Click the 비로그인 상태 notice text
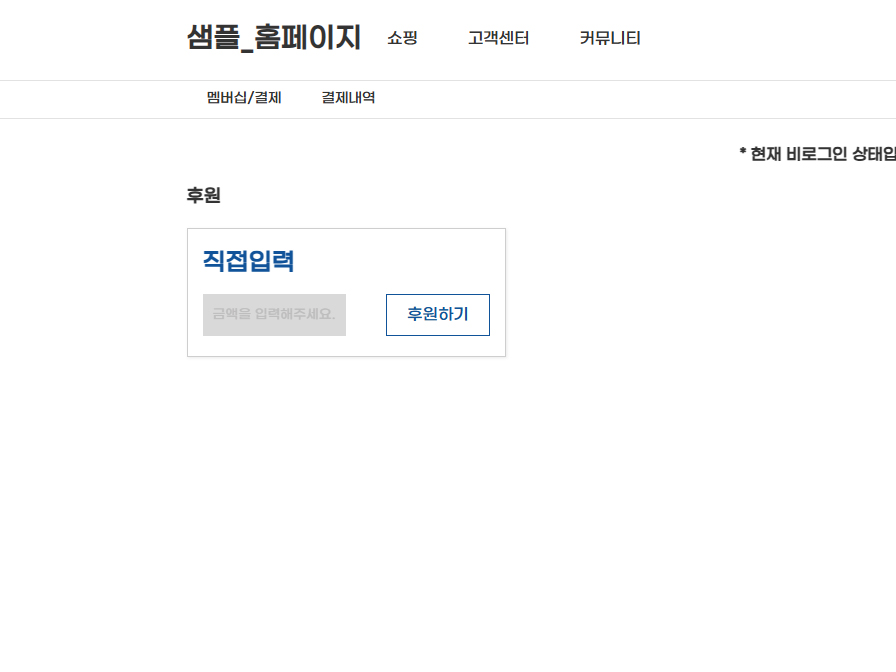Image resolution: width=896 pixels, height=672 pixels. (x=818, y=153)
